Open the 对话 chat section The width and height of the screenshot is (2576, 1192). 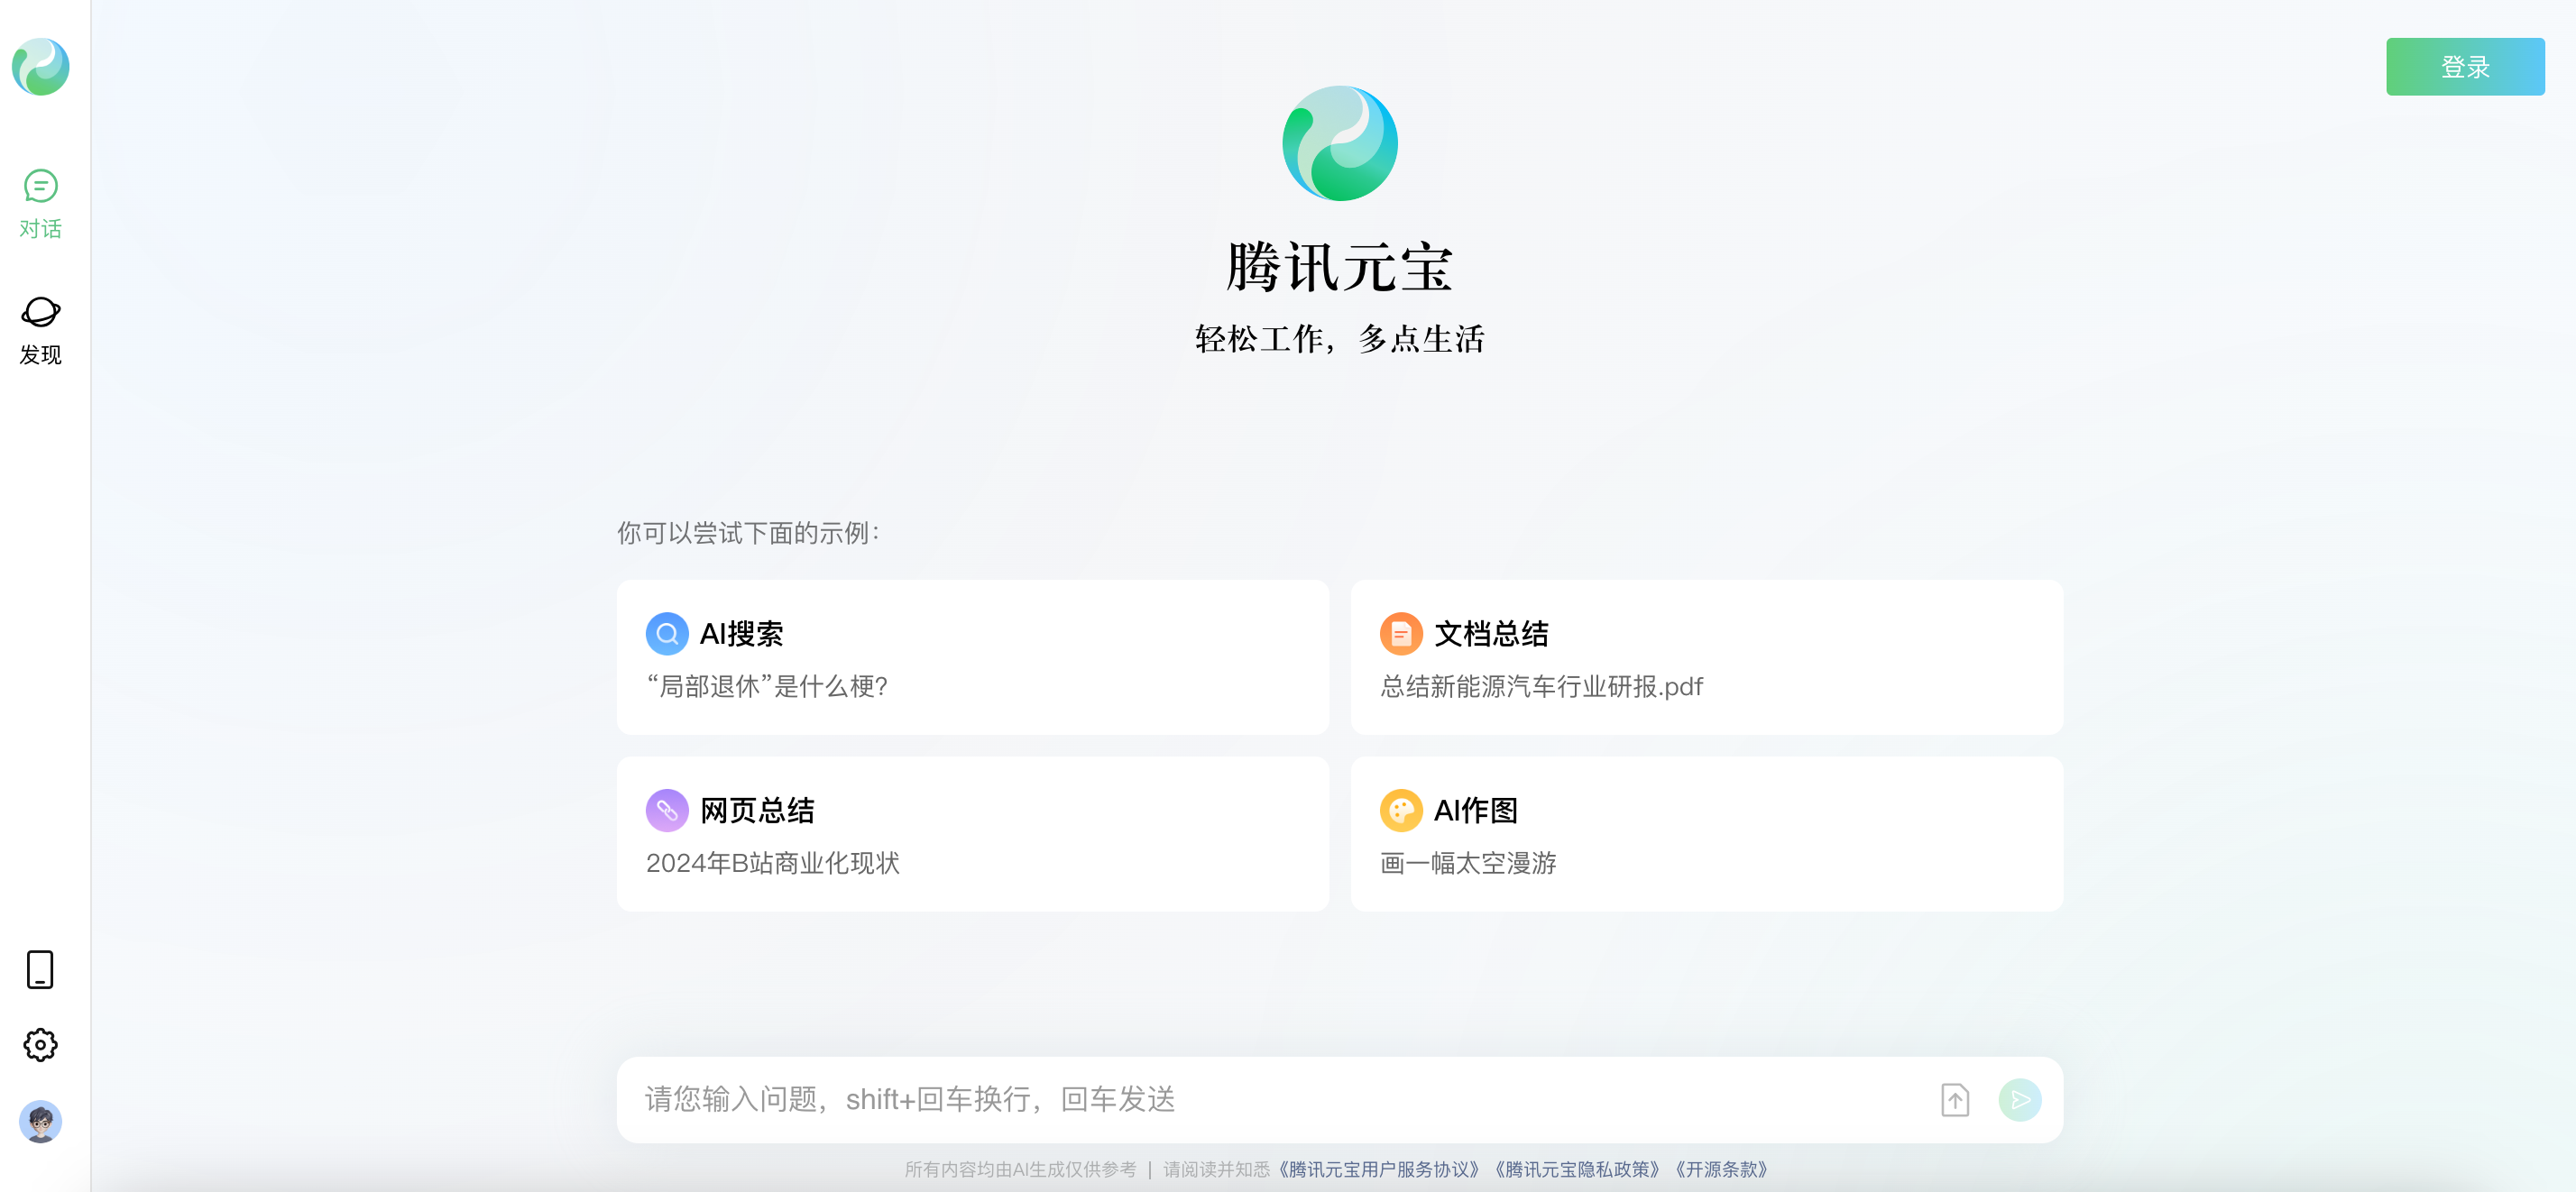point(40,204)
